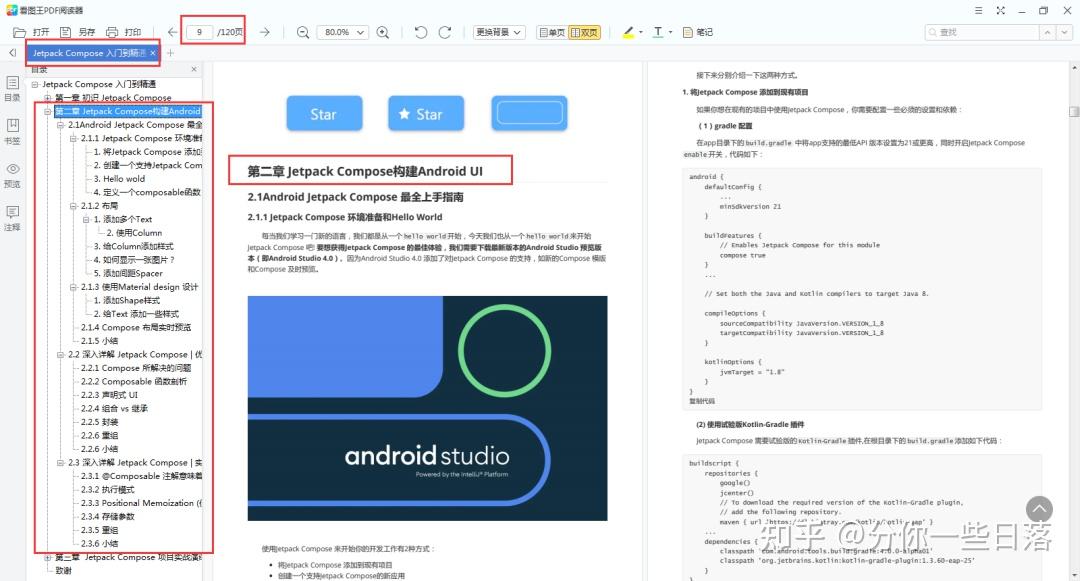The width and height of the screenshot is (1080, 581).
Task: Enable 双页 two-page view mode
Action: coord(587,31)
